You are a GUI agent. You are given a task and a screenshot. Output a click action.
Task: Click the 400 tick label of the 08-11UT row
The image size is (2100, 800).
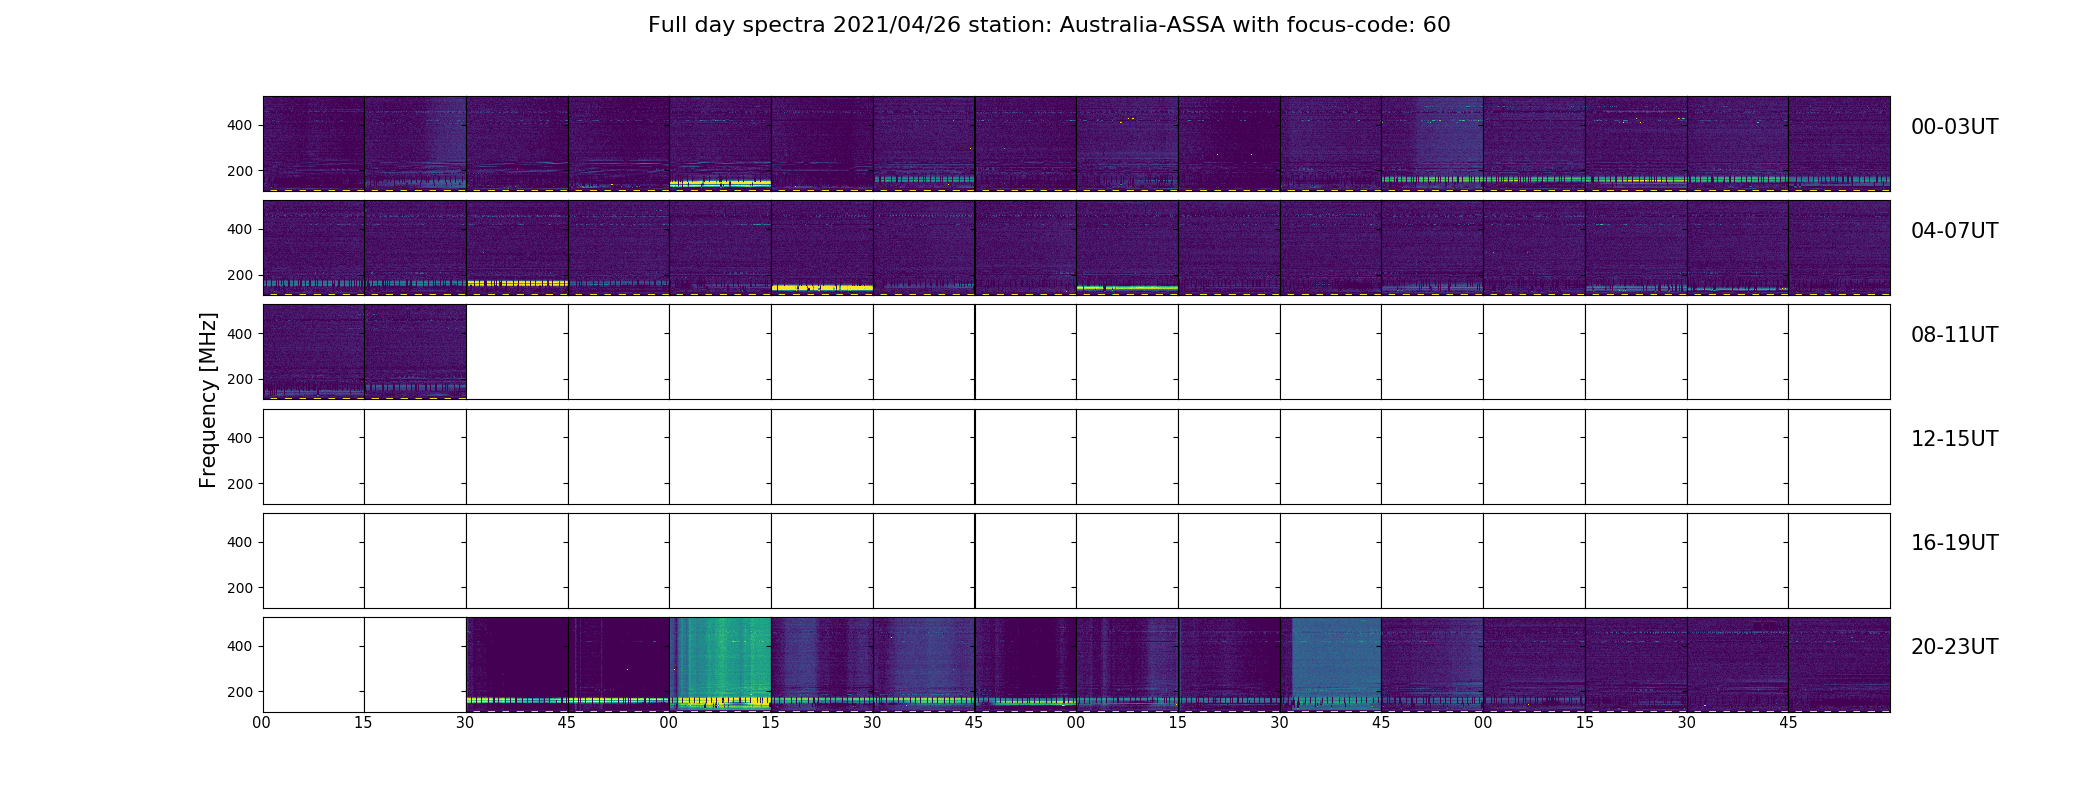pyautogui.click(x=240, y=334)
